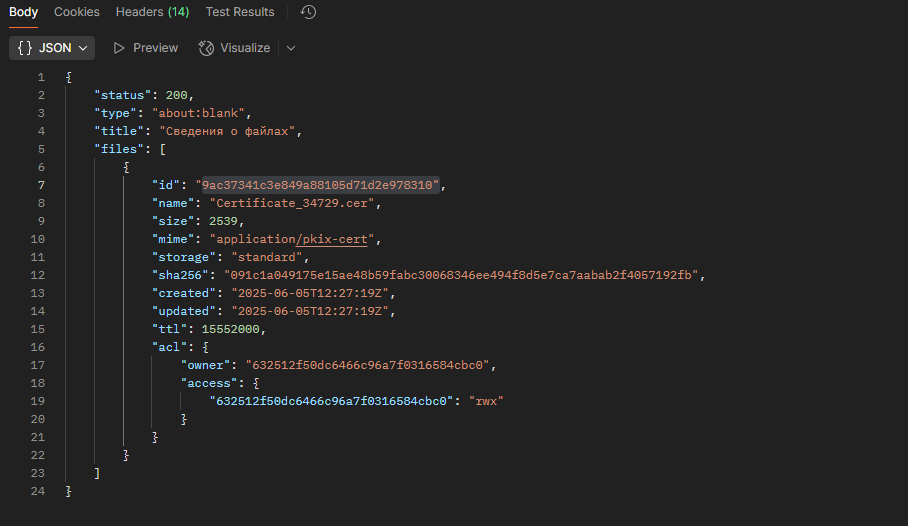908x526 pixels.
Task: Click the Preview button label
Action: (155, 48)
